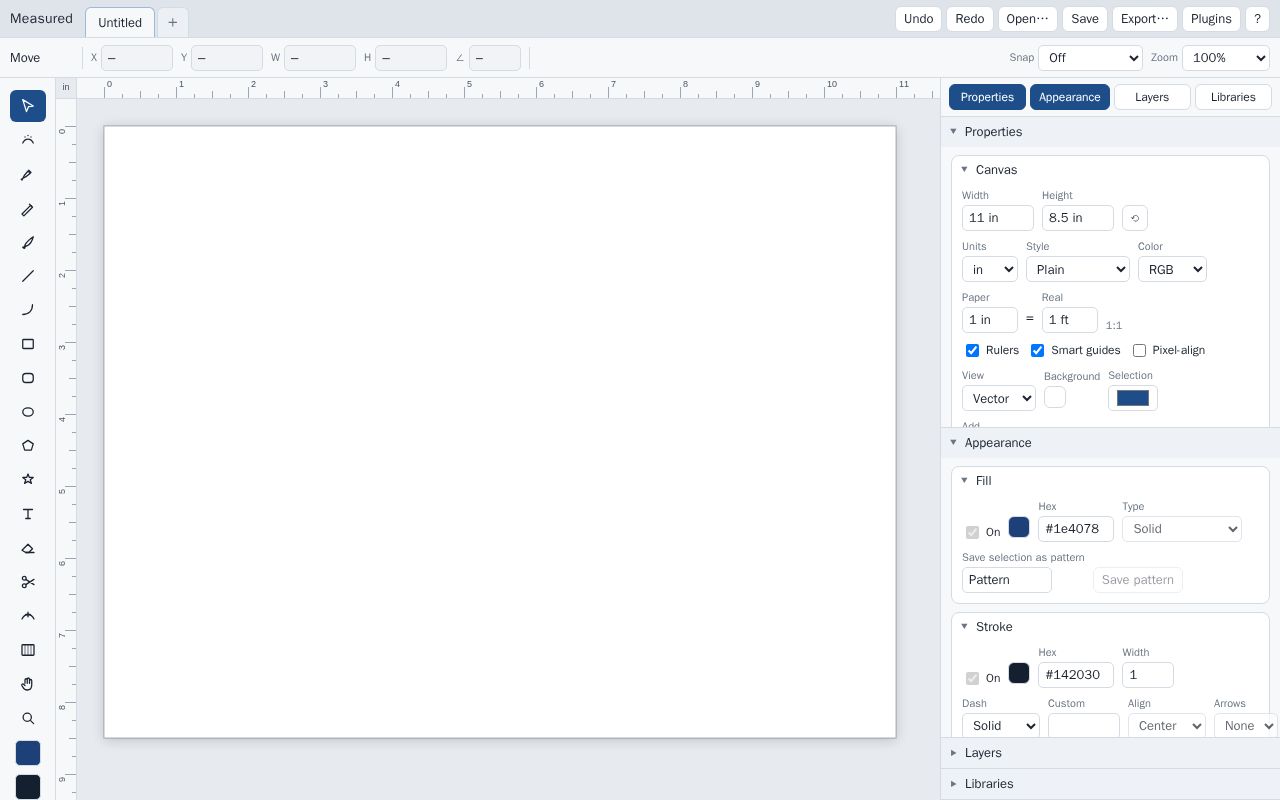Open the canvas Units dropdown
Screen dimensions: 1280x800
click(990, 269)
